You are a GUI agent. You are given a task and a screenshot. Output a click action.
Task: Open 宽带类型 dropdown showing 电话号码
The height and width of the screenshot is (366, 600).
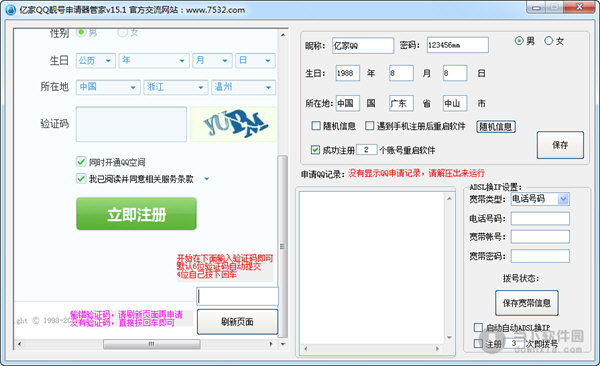coord(540,199)
